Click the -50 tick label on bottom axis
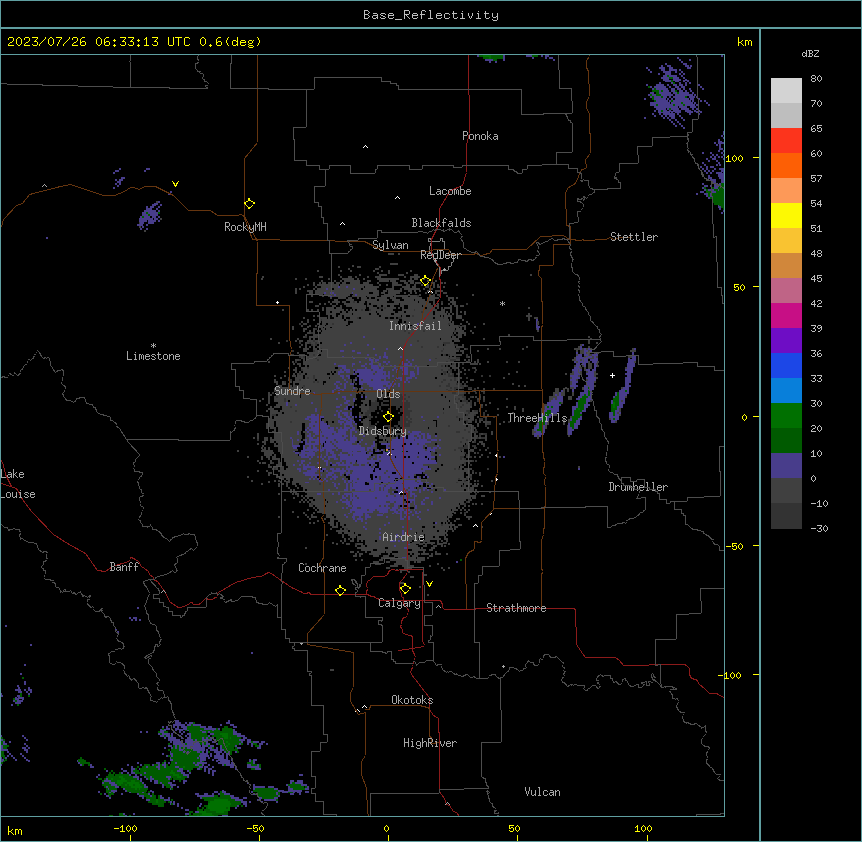This screenshot has height=842, width=862. point(255,828)
